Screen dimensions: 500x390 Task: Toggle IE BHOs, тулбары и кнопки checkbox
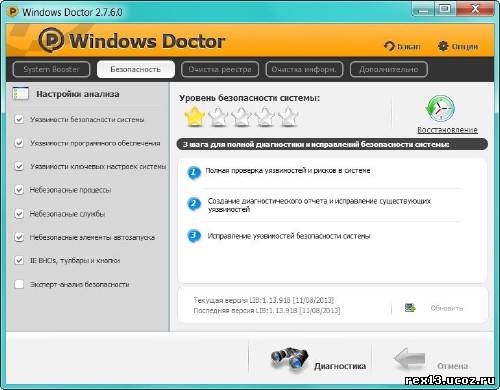point(19,260)
